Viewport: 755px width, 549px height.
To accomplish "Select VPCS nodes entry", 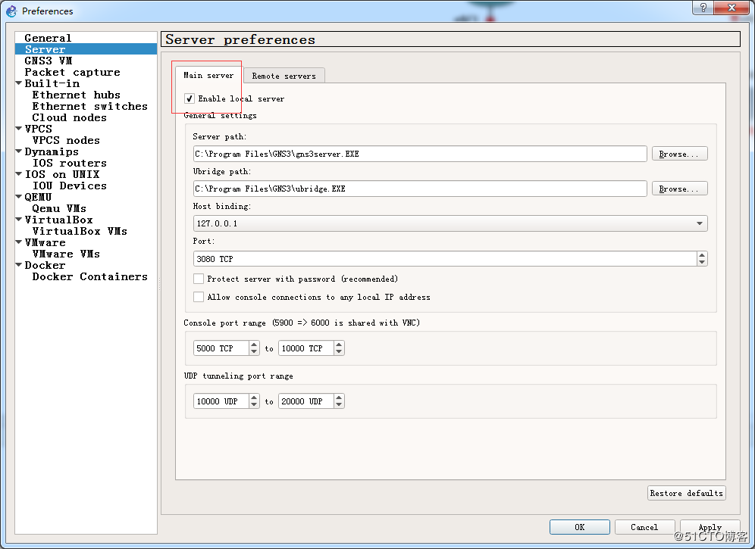I will 66,140.
